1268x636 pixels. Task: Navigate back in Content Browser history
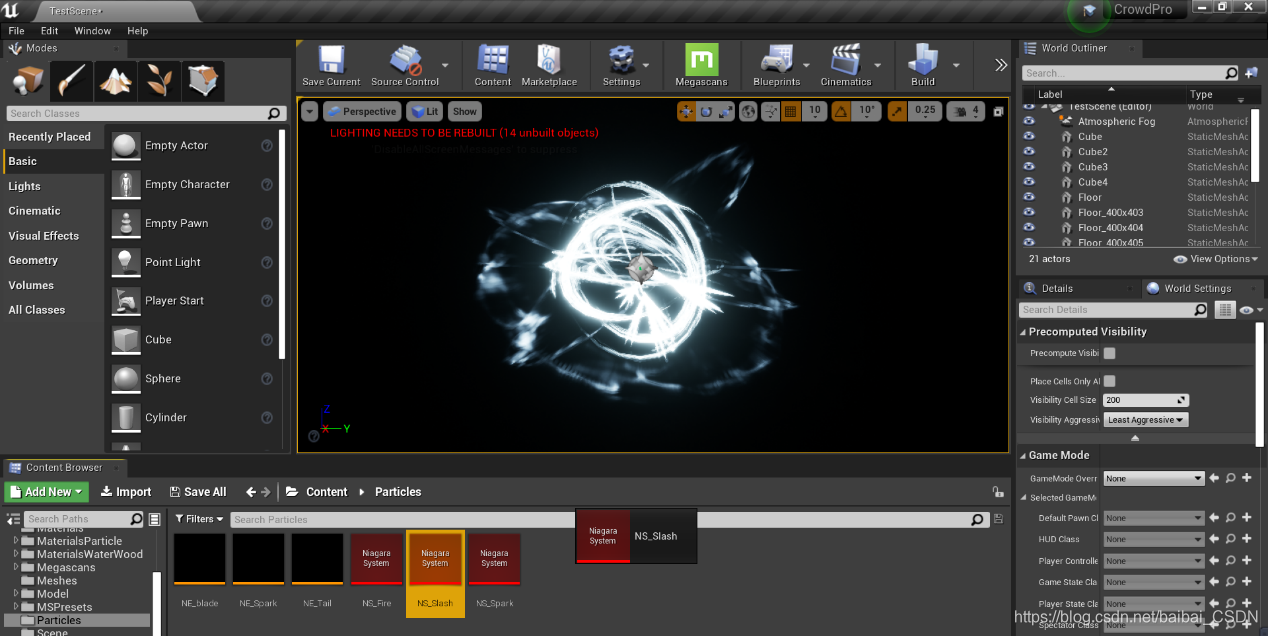coord(251,492)
